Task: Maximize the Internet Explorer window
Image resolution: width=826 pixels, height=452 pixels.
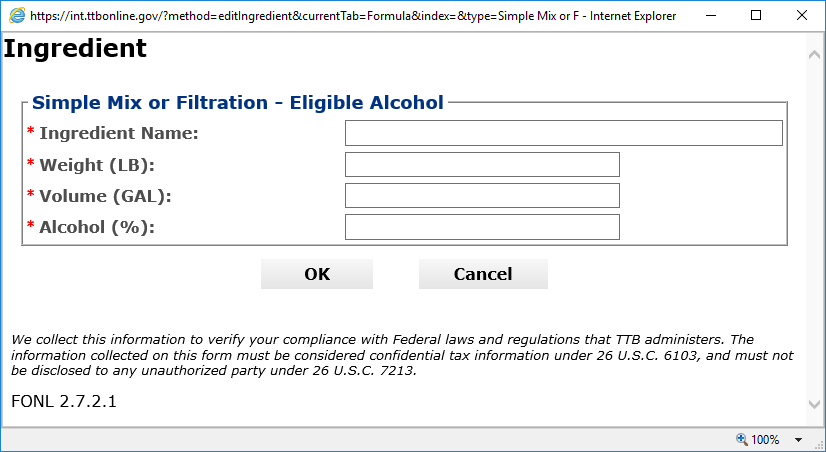Action: 755,16
